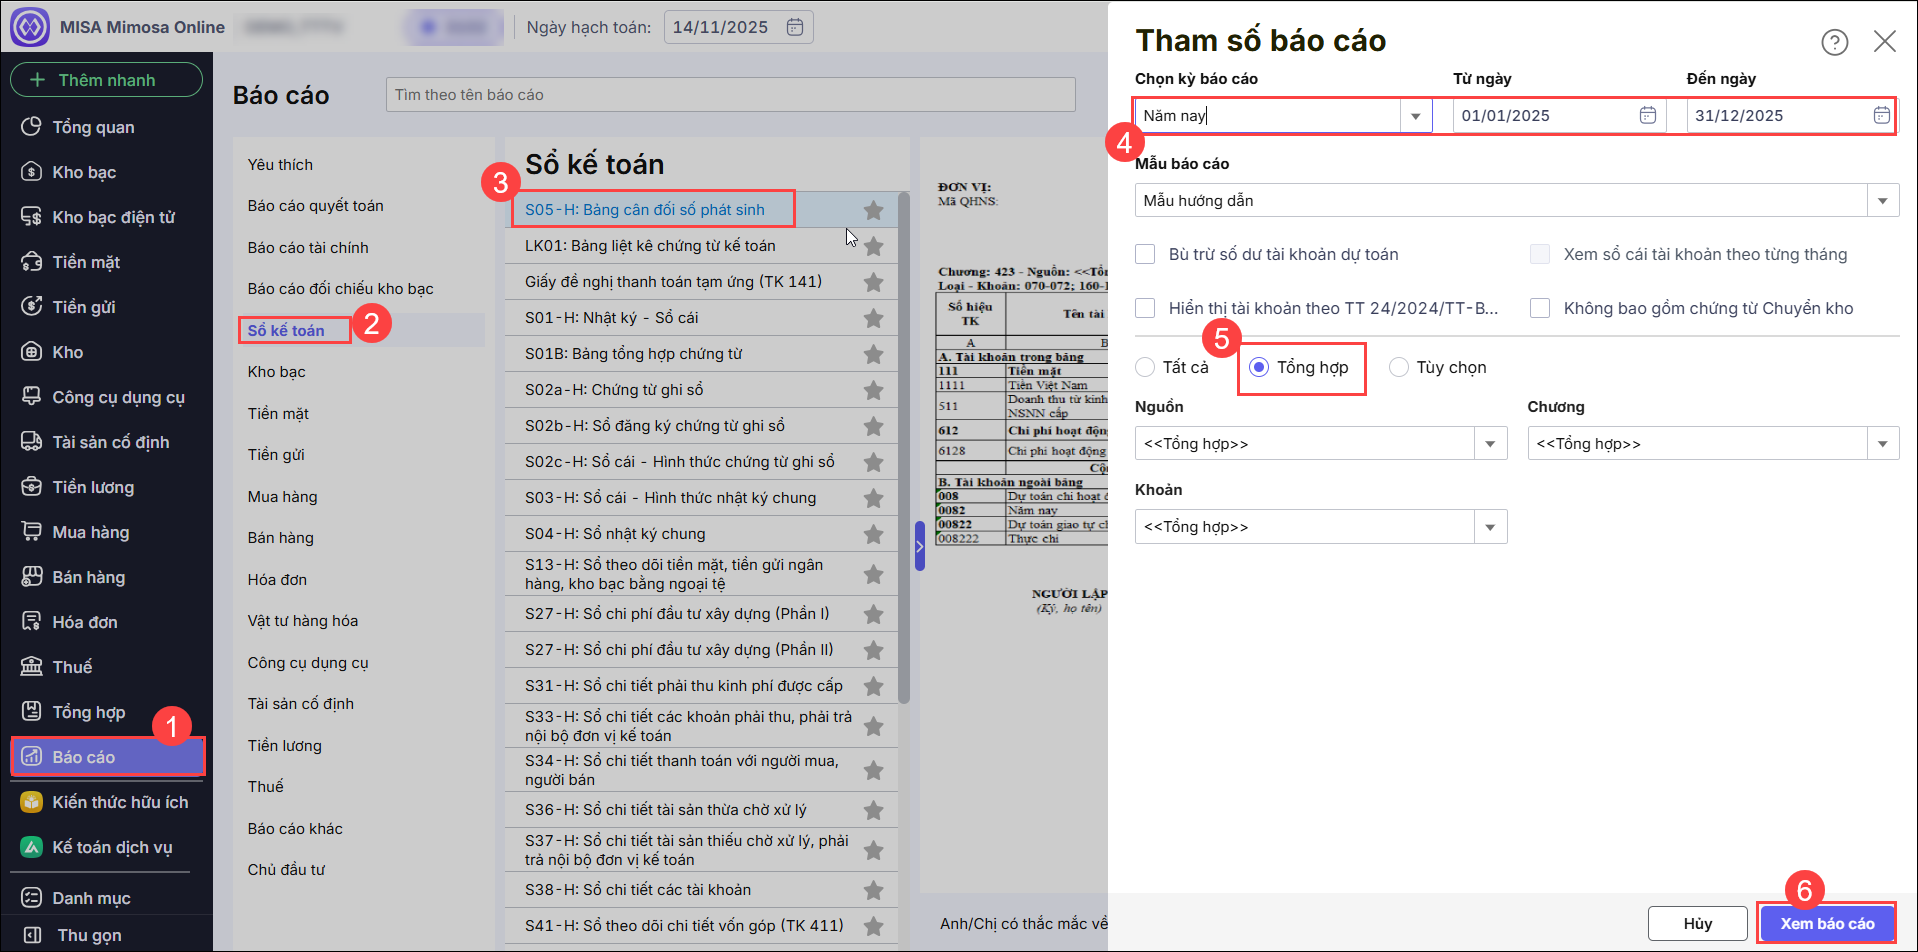Enable Bù trừ số dư tài khoản dự toán
This screenshot has height=952, width=1918.
click(1145, 254)
